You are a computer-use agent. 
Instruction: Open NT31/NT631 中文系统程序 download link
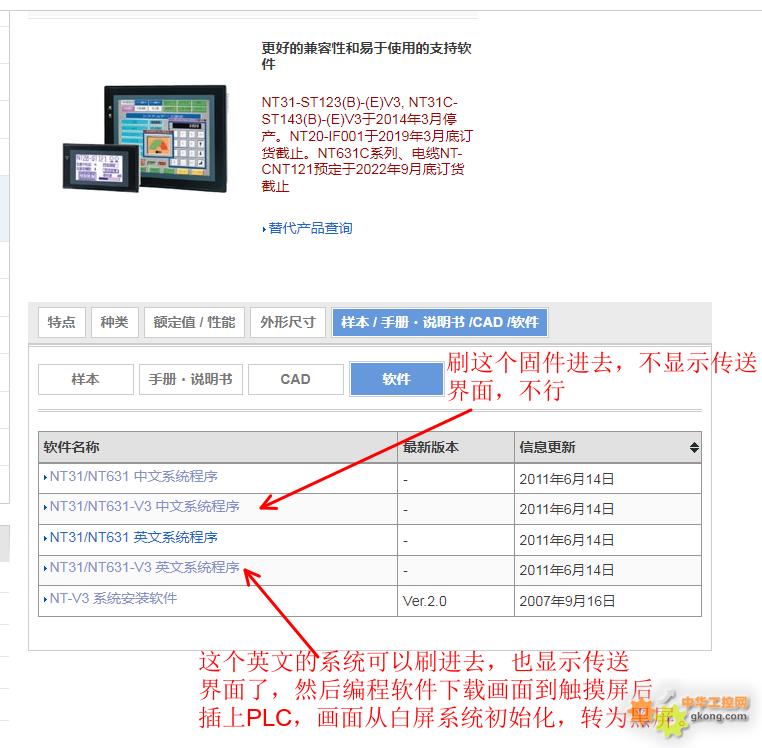pyautogui.click(x=133, y=477)
